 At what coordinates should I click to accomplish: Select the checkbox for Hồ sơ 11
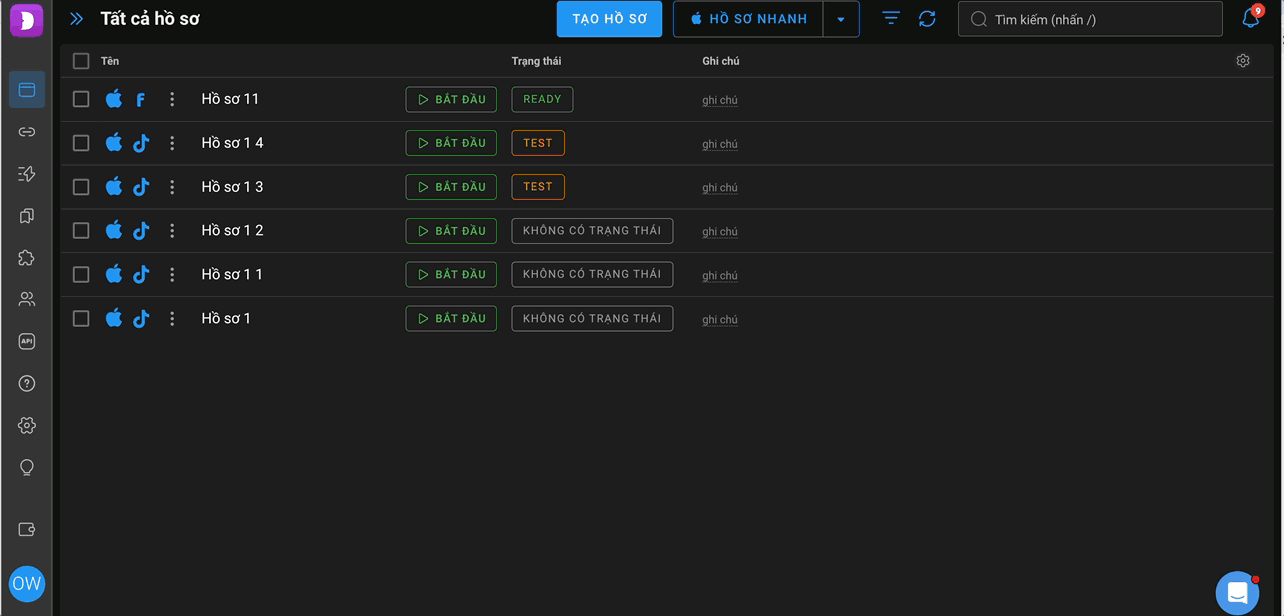[x=81, y=99]
